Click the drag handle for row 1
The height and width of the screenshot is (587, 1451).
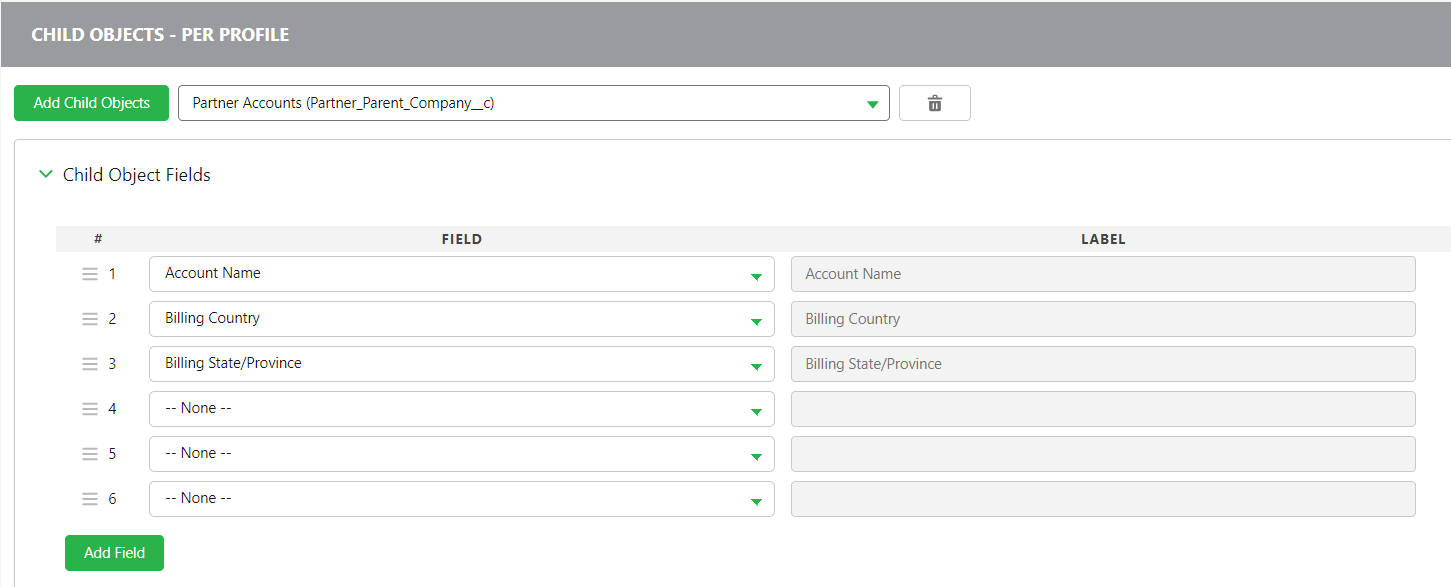90,273
